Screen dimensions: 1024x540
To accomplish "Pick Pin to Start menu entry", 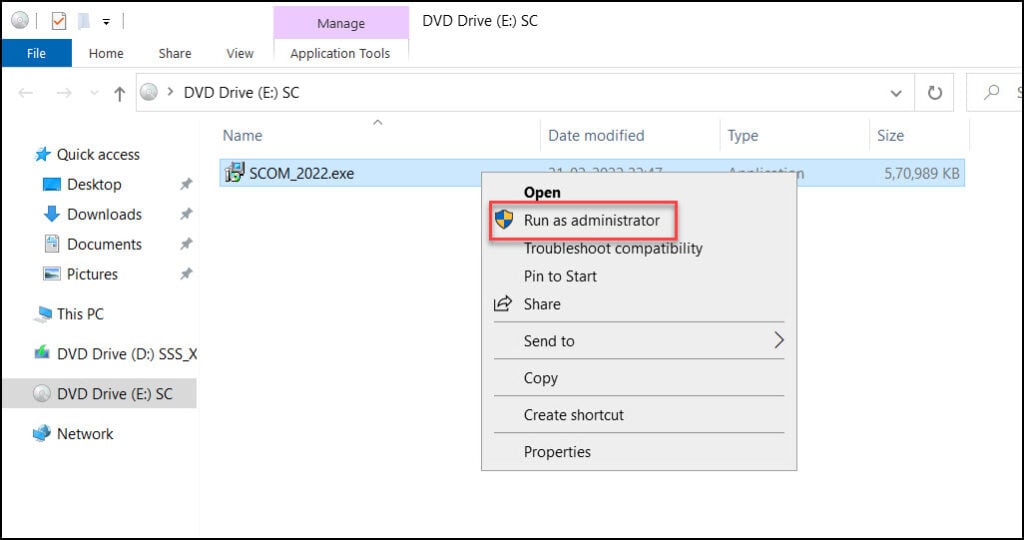I will [560, 276].
